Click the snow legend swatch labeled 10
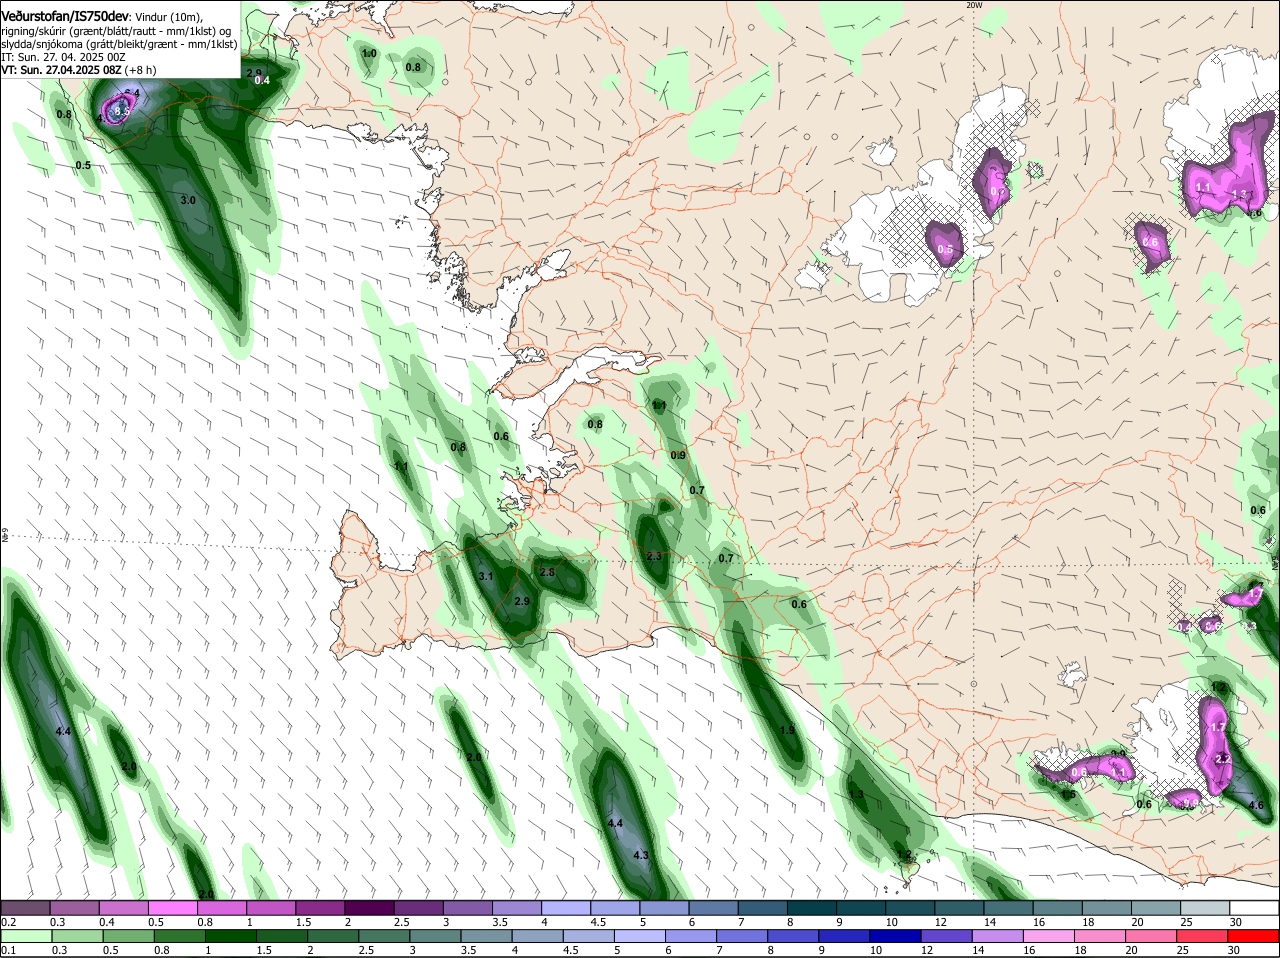 tap(909, 907)
